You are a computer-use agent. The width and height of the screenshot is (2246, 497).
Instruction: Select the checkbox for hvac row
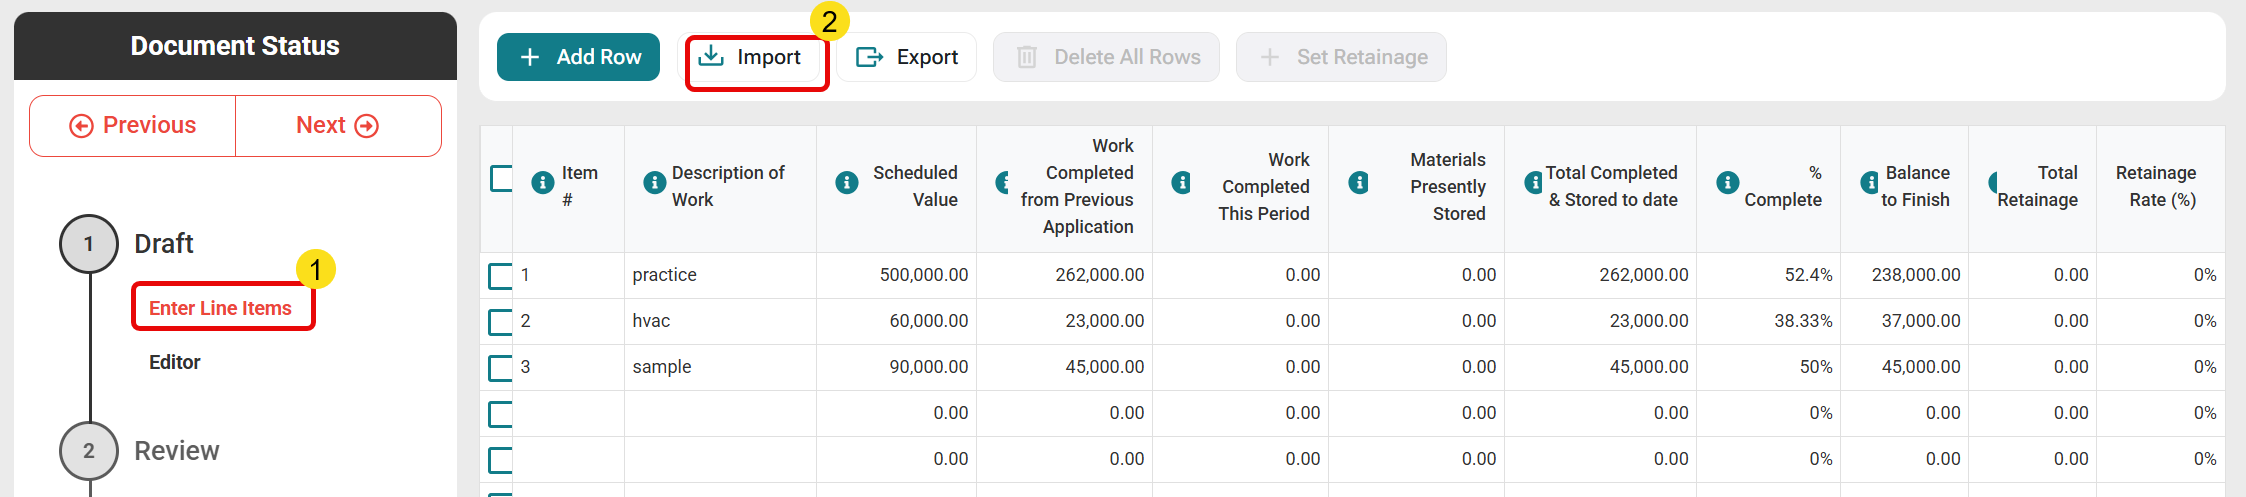coord(500,322)
